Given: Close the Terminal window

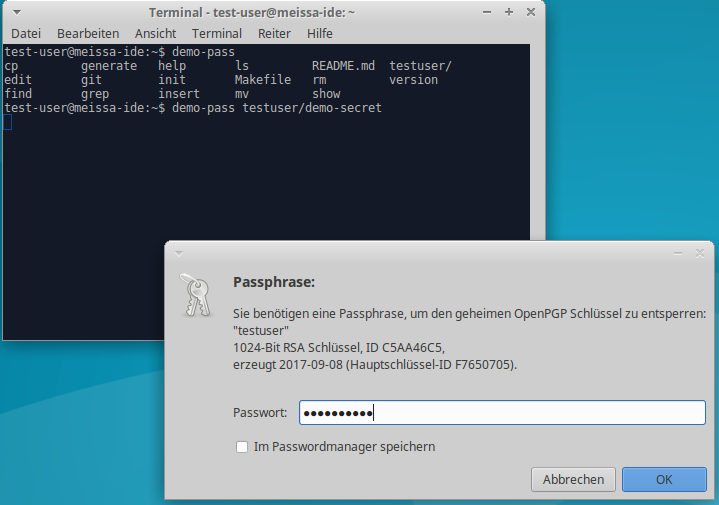Looking at the screenshot, I should coord(529,12).
